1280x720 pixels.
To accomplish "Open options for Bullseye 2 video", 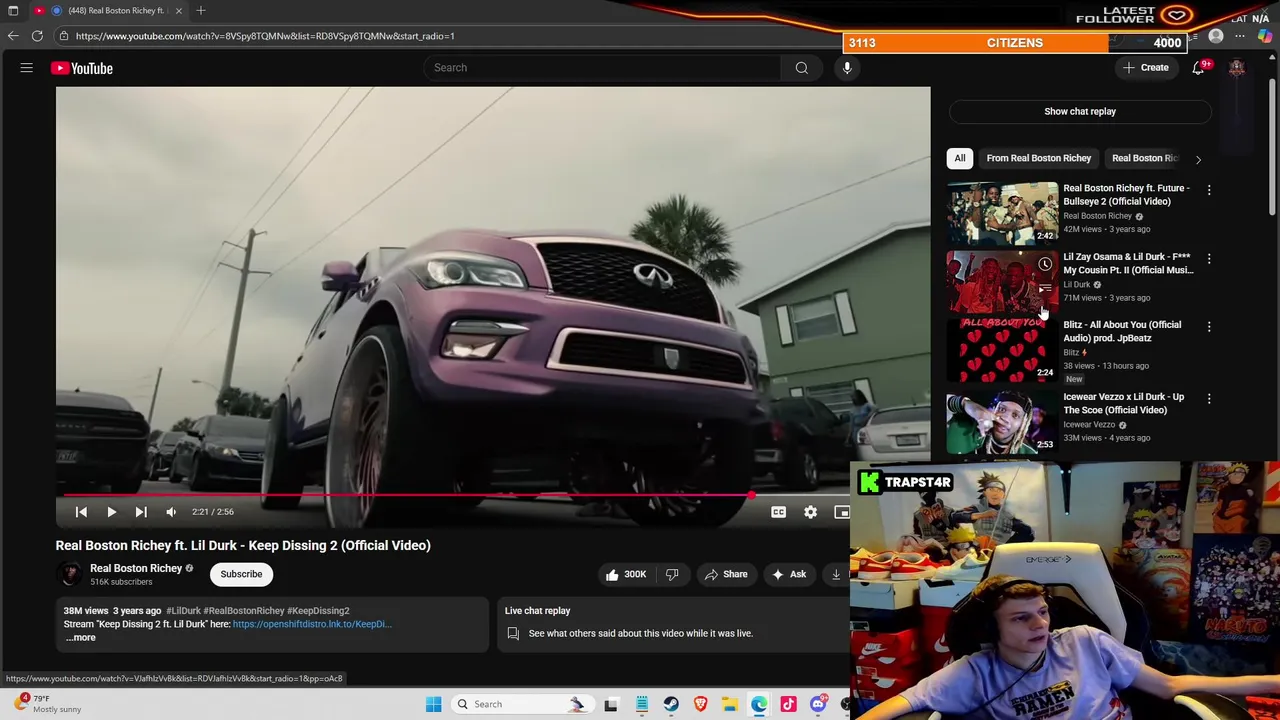I will pyautogui.click(x=1209, y=189).
